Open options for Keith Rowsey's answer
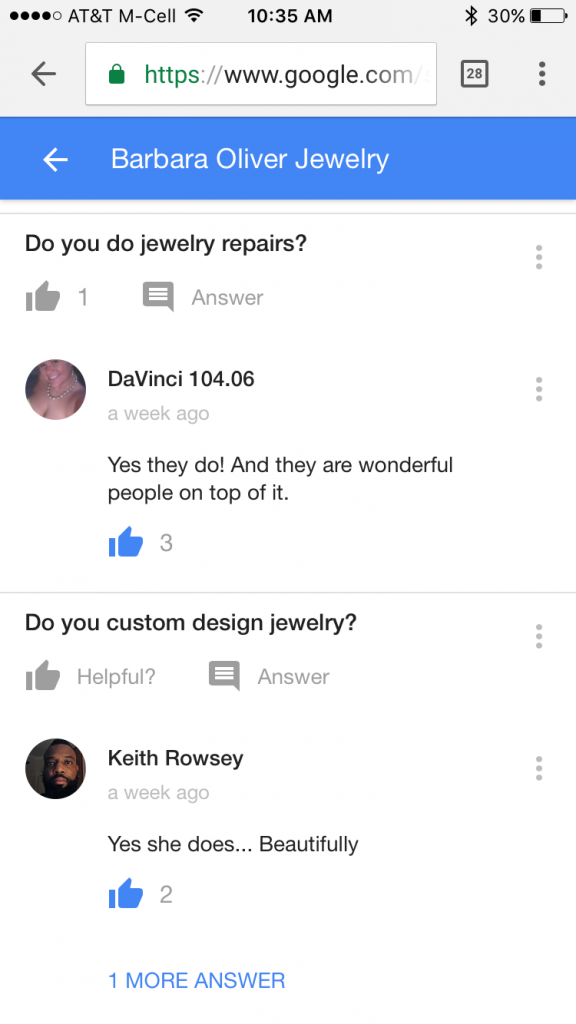The image size is (576, 1024). pos(539,768)
